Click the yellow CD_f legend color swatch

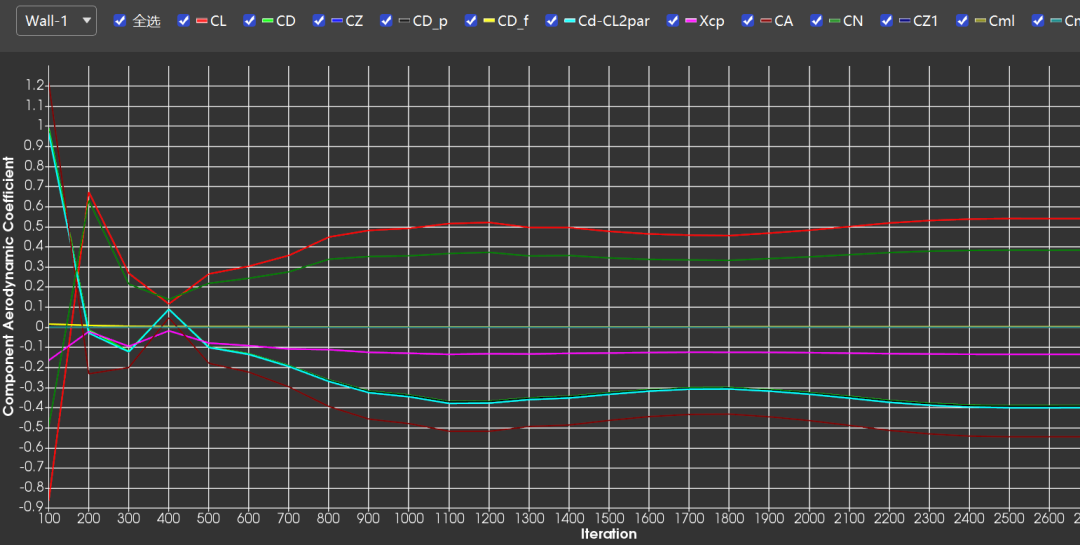489,21
